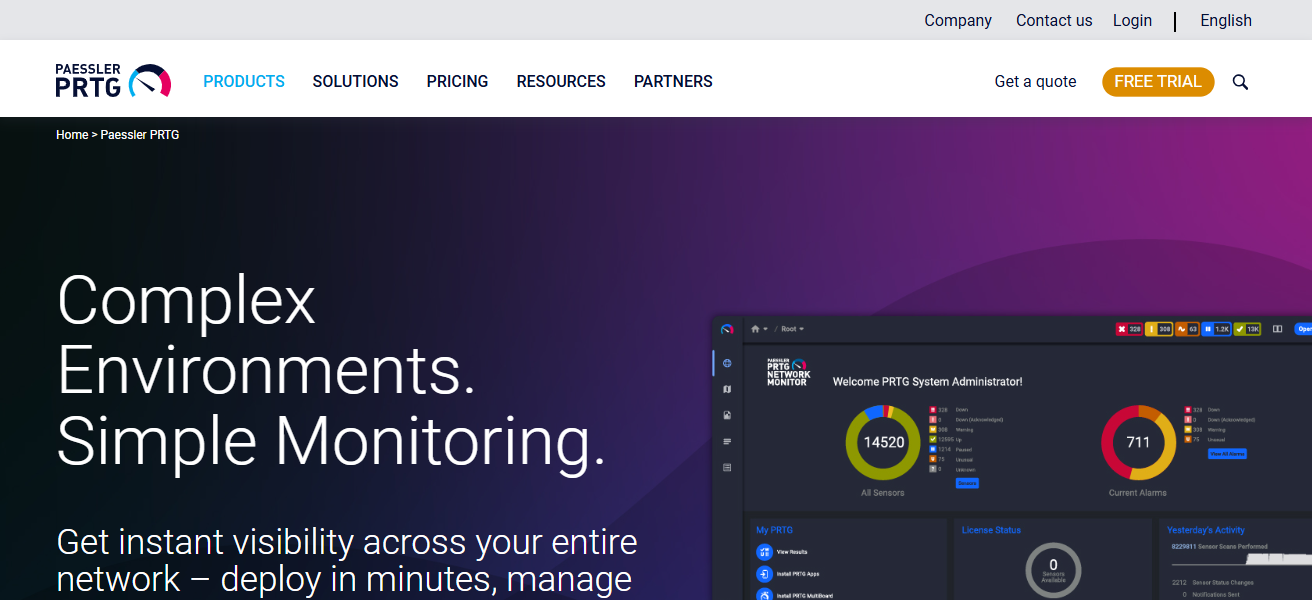This screenshot has height=600, width=1312.
Task: Click the View All Alarms button
Action: tap(1227, 454)
